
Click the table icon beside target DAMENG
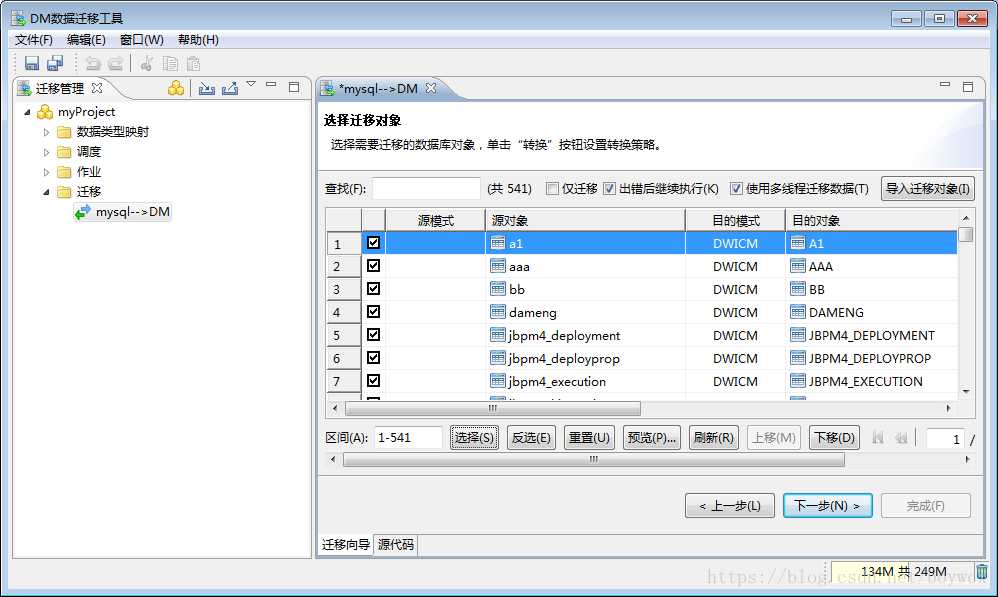pyautogui.click(x=798, y=311)
